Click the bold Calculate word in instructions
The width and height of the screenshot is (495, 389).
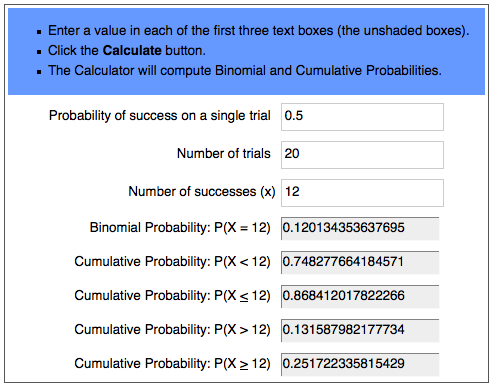click(x=132, y=51)
